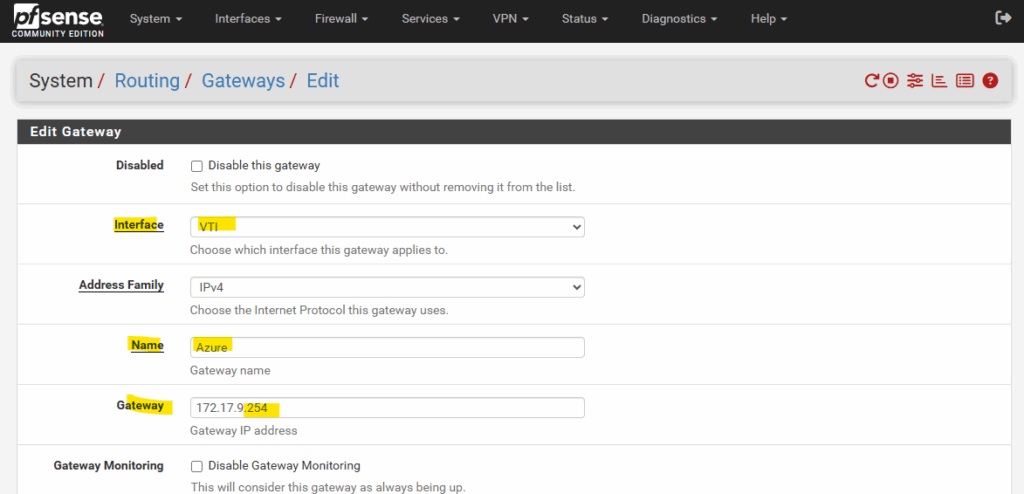Open the status chart icon
This screenshot has height=494, width=1024.
click(939, 81)
